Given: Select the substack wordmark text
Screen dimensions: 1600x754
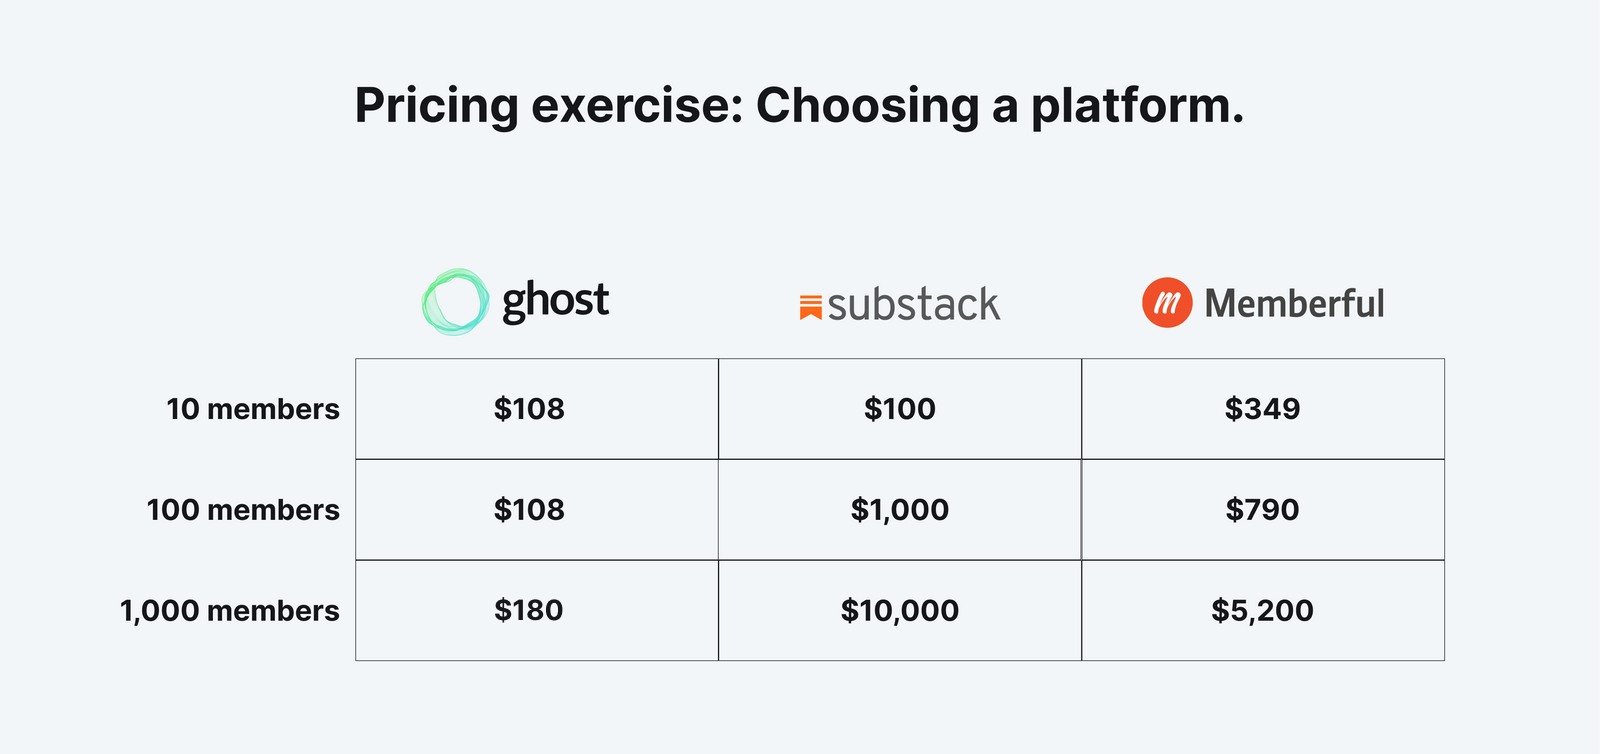Looking at the screenshot, I should (914, 304).
